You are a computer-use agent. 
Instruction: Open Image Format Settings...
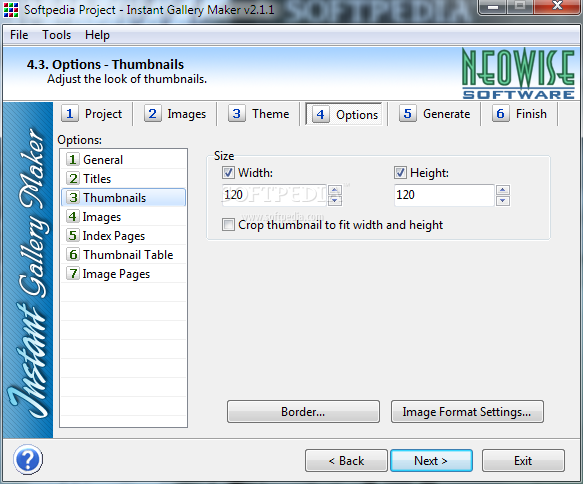467,412
